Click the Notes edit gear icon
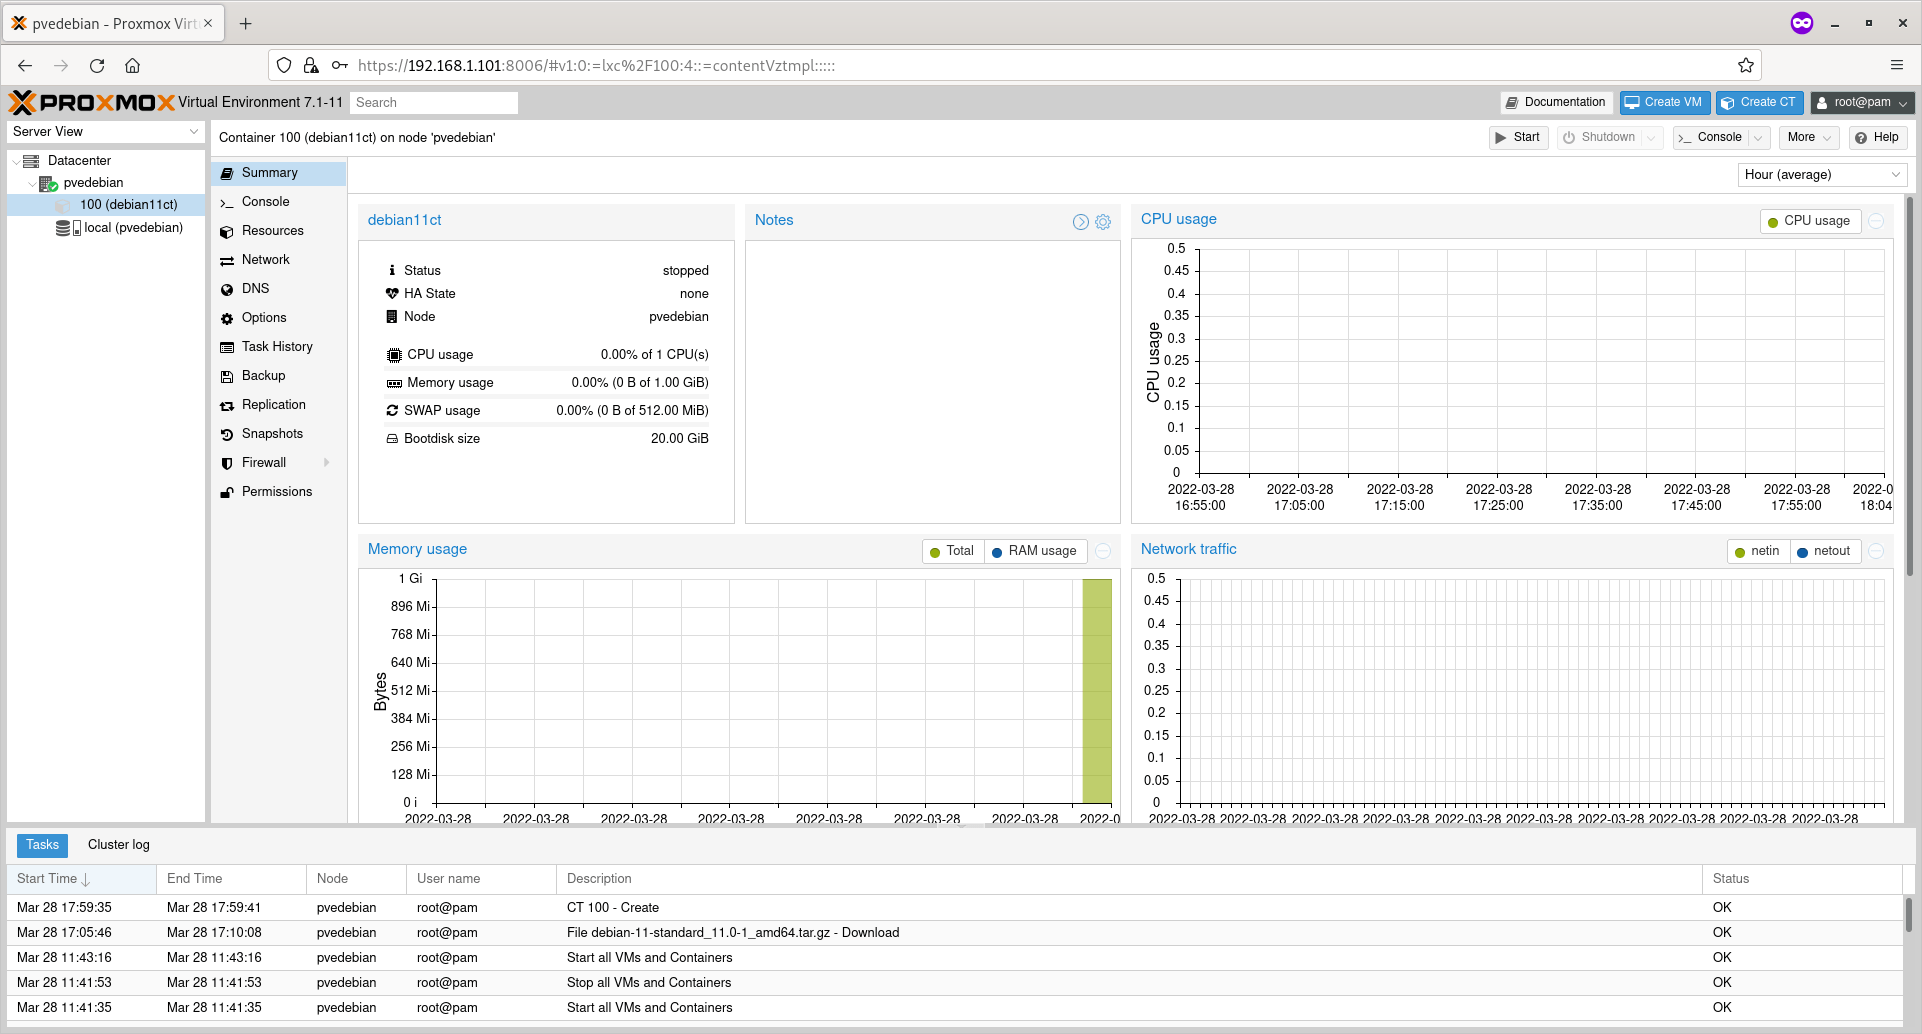The height and width of the screenshot is (1034, 1922). tap(1103, 222)
